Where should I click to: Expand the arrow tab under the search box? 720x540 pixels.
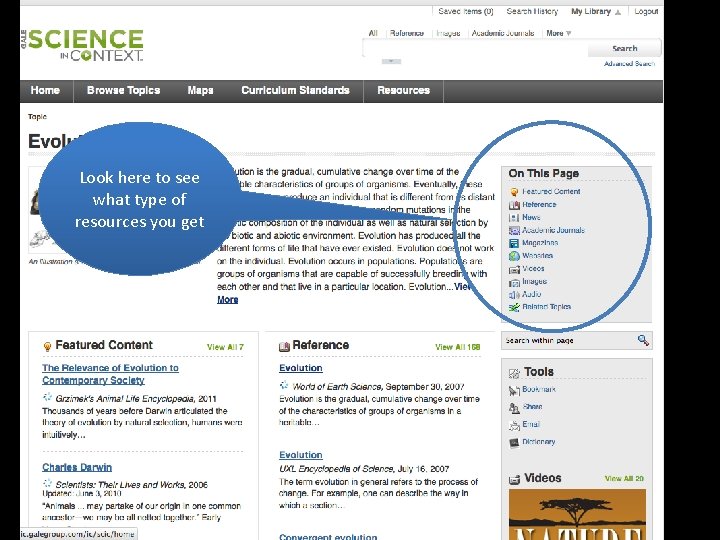tap(391, 61)
